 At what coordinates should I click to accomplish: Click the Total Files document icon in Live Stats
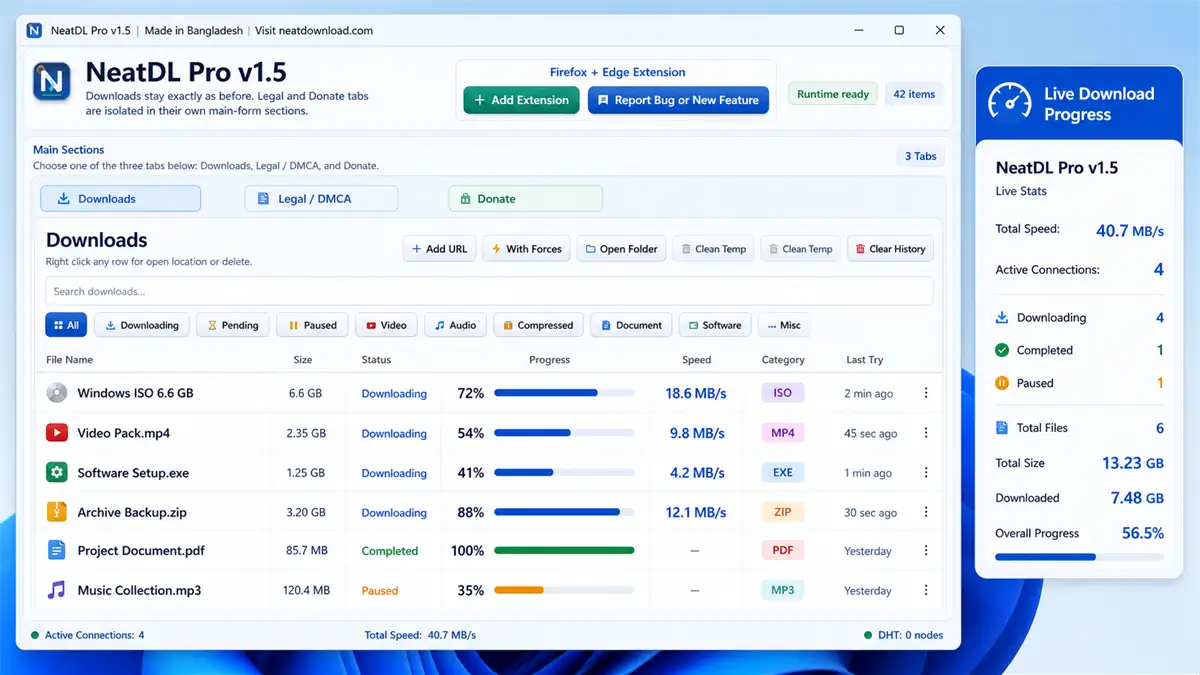tap(1002, 428)
